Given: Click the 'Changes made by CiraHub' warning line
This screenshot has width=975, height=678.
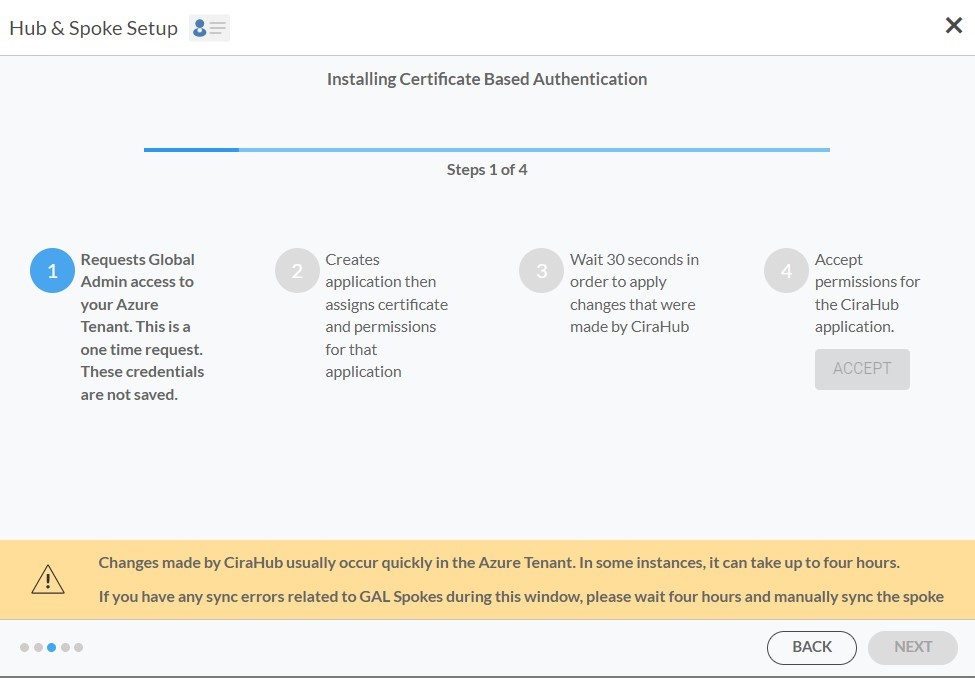Looking at the screenshot, I should 499,563.
